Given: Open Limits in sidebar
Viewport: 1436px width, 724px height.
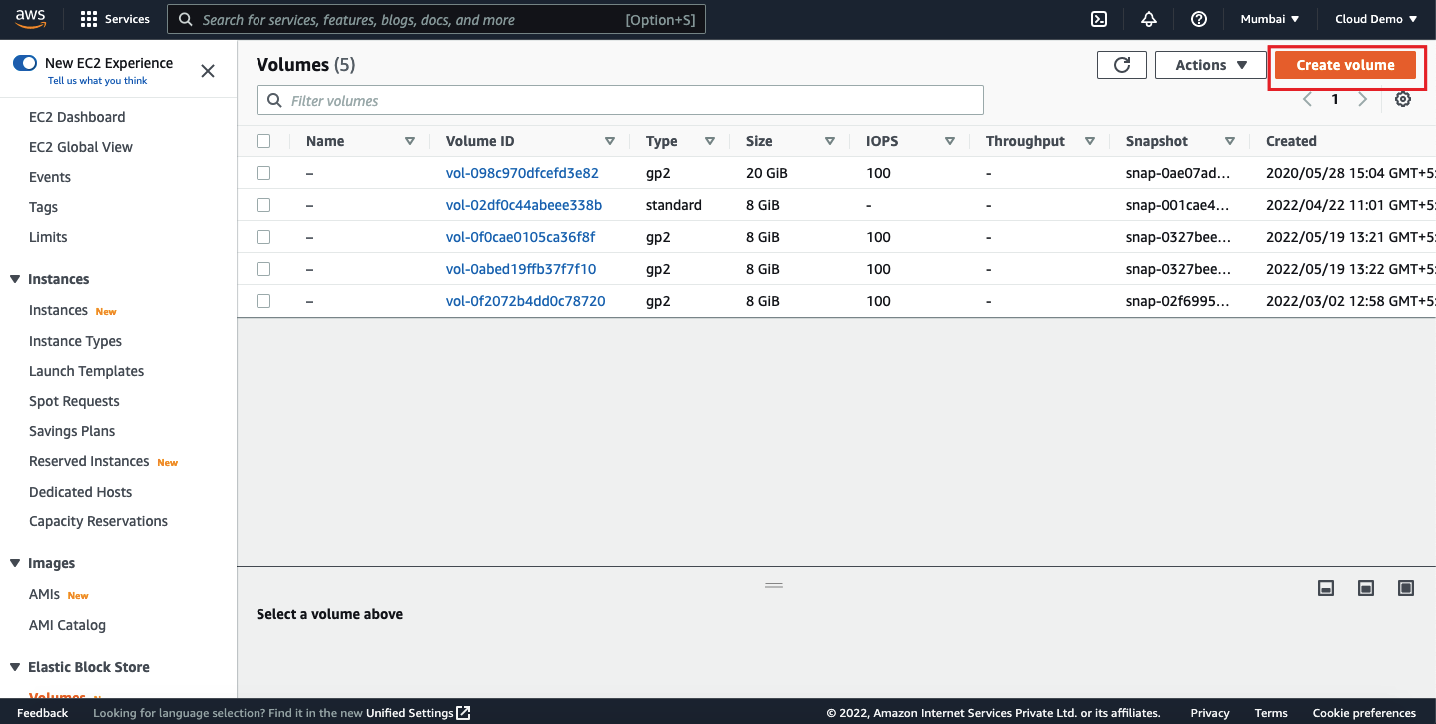Looking at the screenshot, I should [48, 237].
